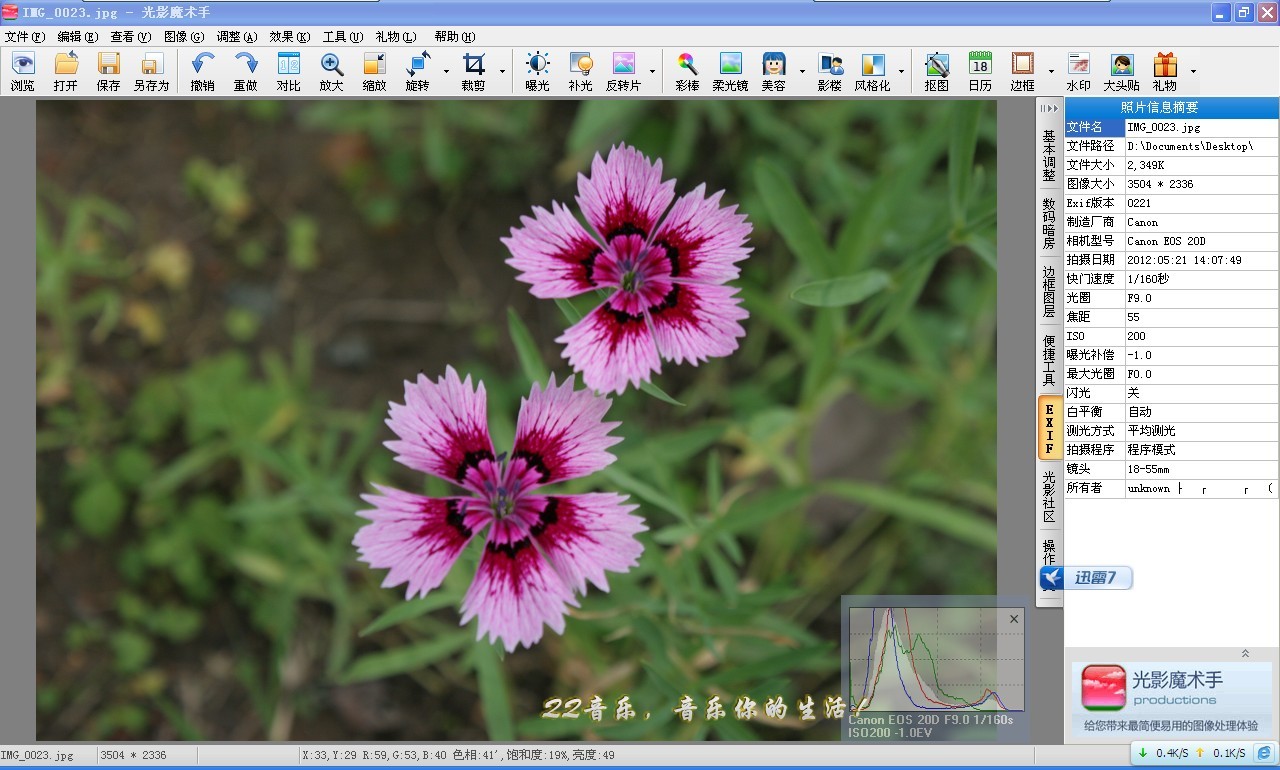Click the browser icon in the tray
Viewport: 1280px width, 770px height.
coord(1264,753)
